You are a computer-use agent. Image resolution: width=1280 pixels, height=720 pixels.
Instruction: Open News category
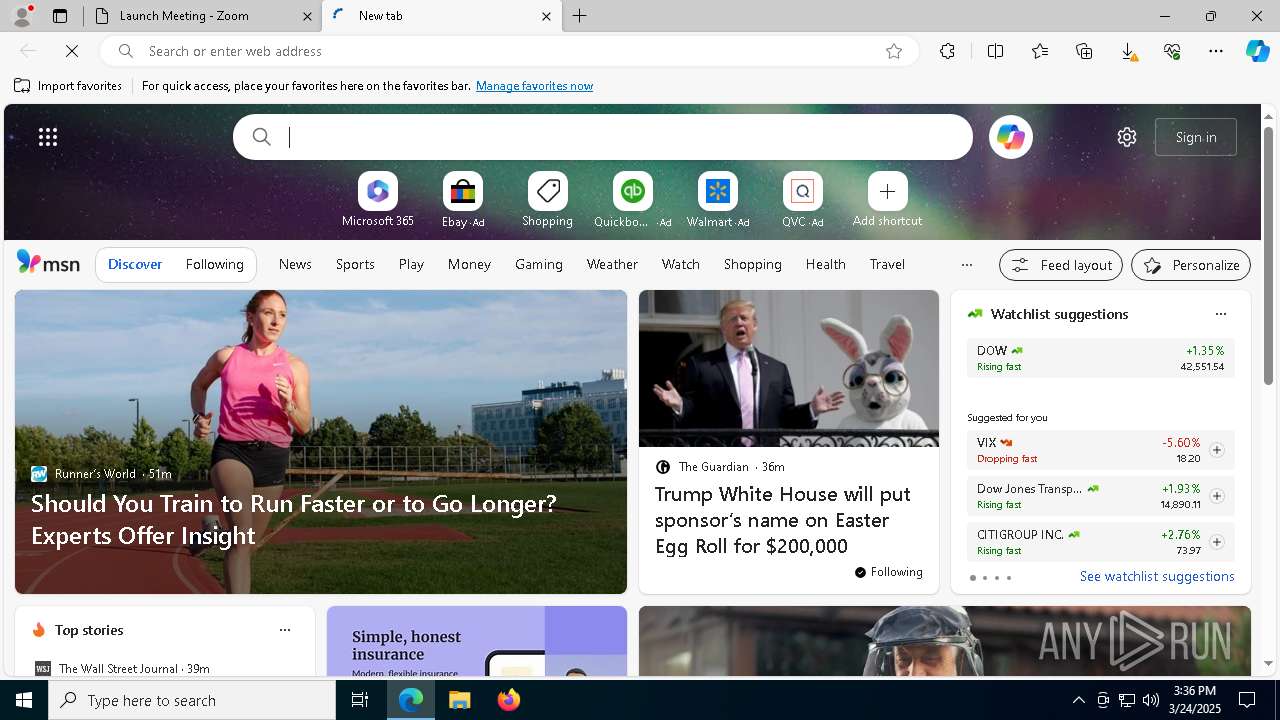[x=295, y=264]
